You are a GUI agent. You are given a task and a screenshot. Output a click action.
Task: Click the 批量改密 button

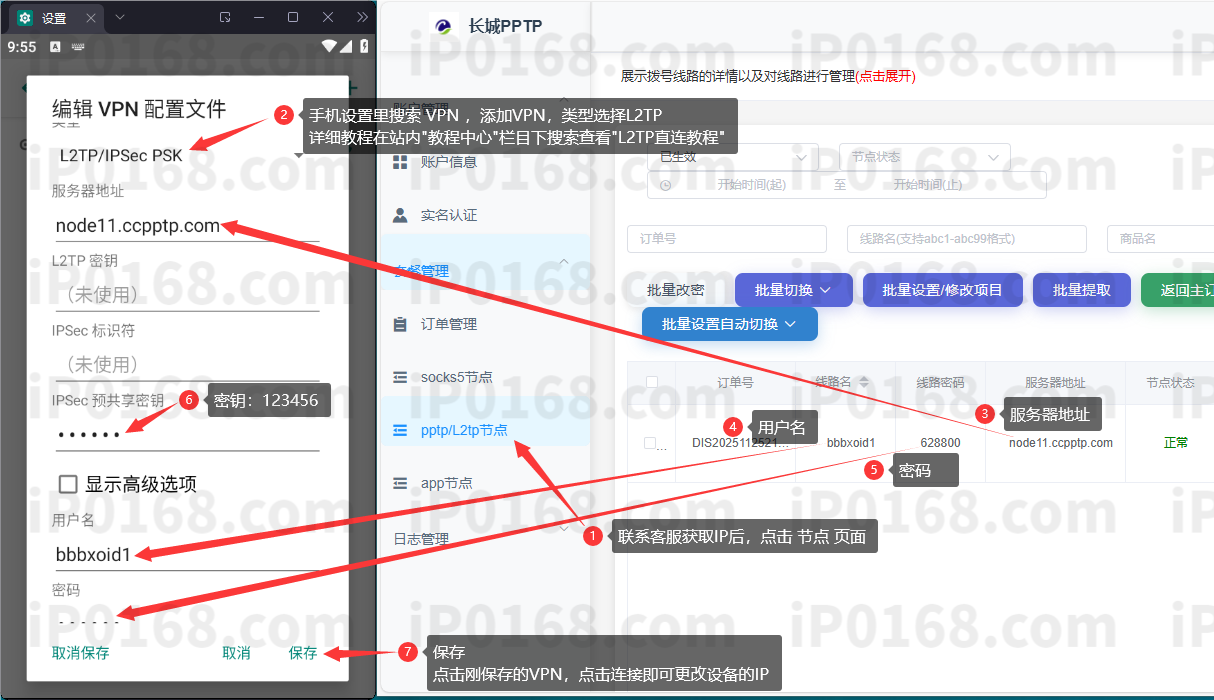tap(676, 290)
